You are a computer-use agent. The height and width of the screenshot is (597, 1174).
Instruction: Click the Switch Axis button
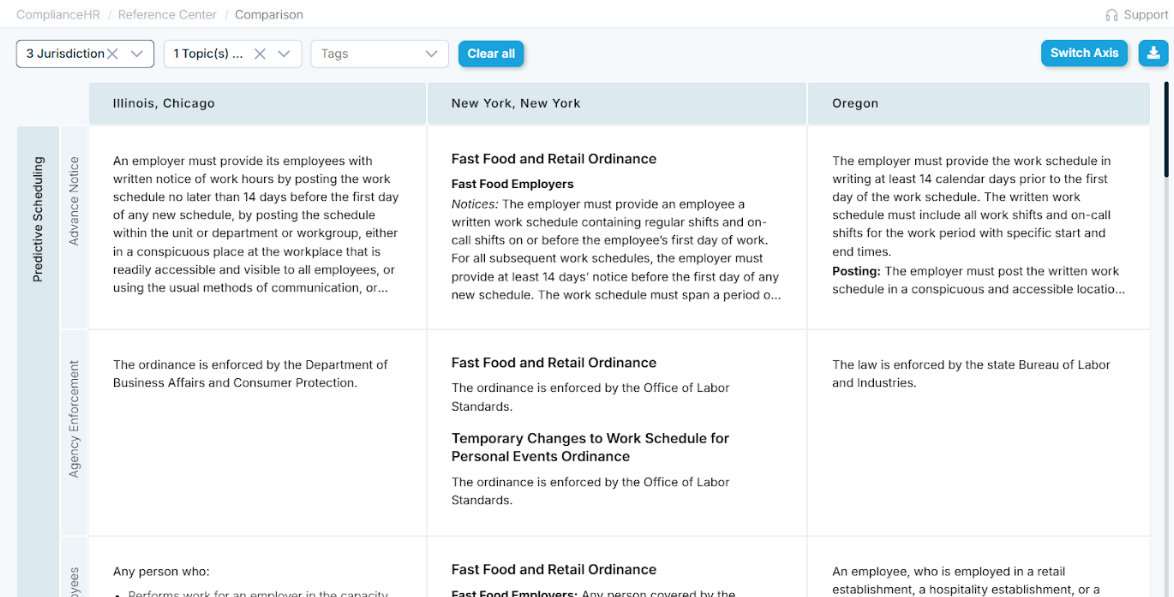(x=1084, y=53)
